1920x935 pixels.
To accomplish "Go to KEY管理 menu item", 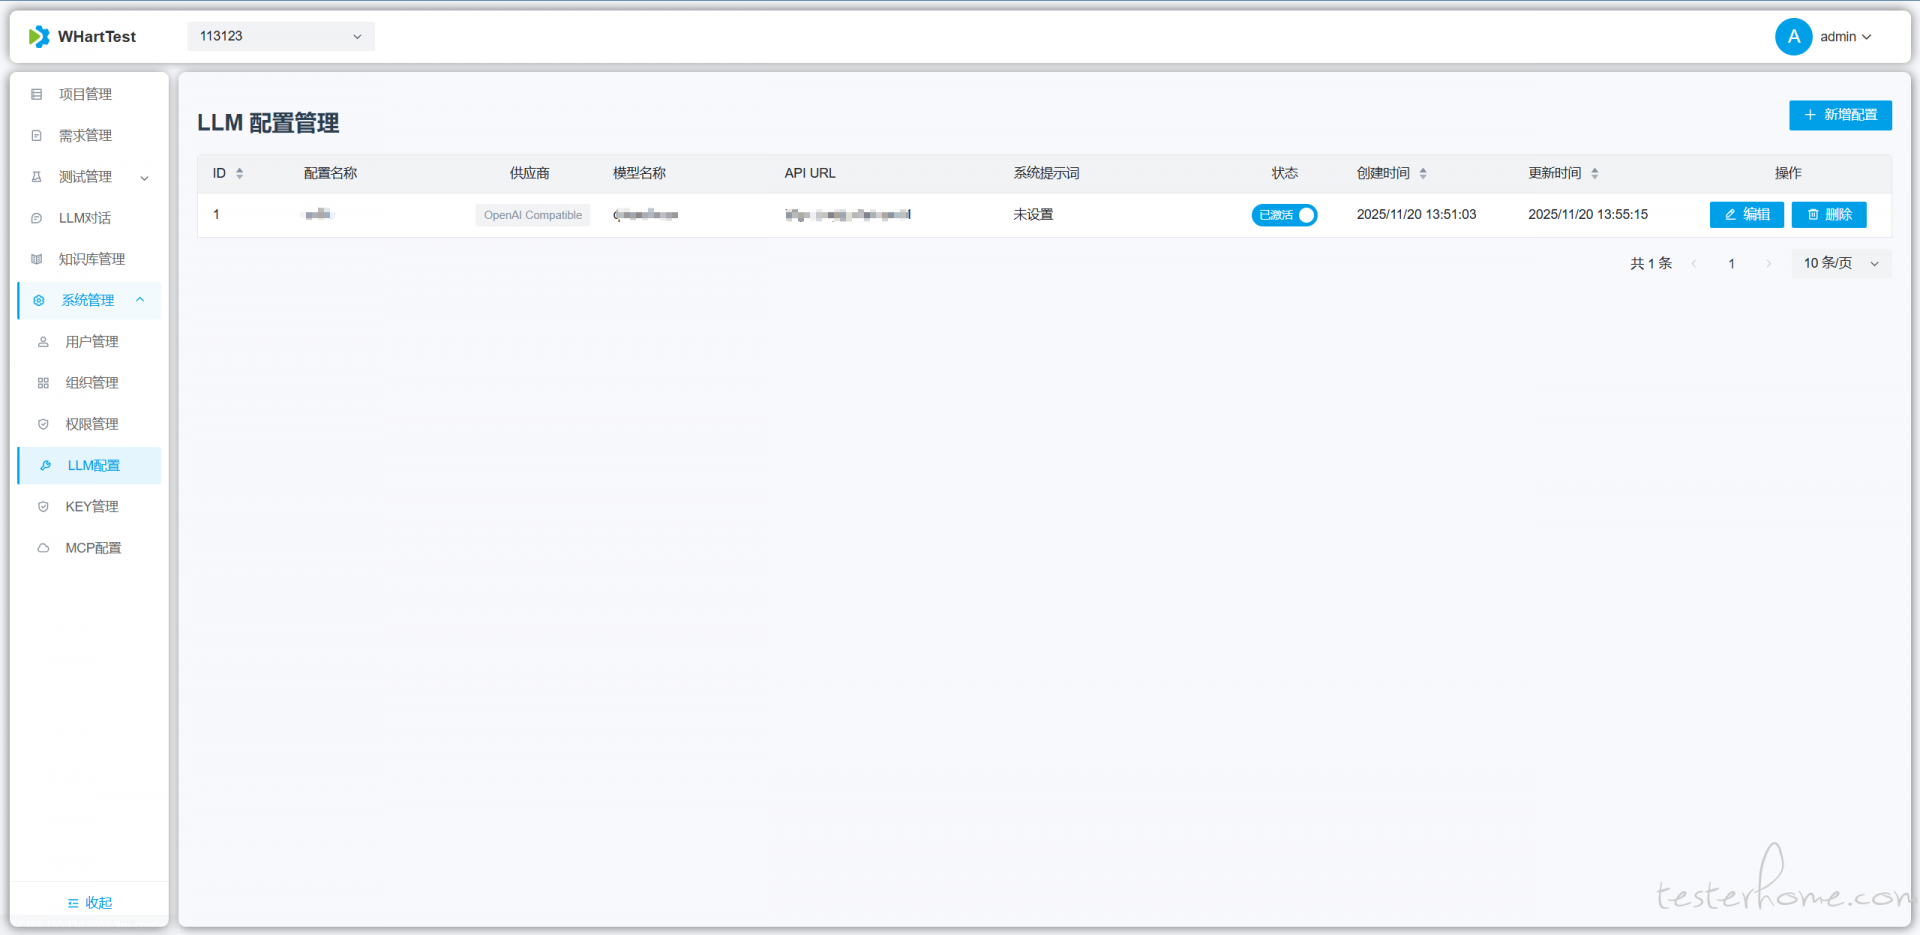I will pyautogui.click(x=92, y=507).
